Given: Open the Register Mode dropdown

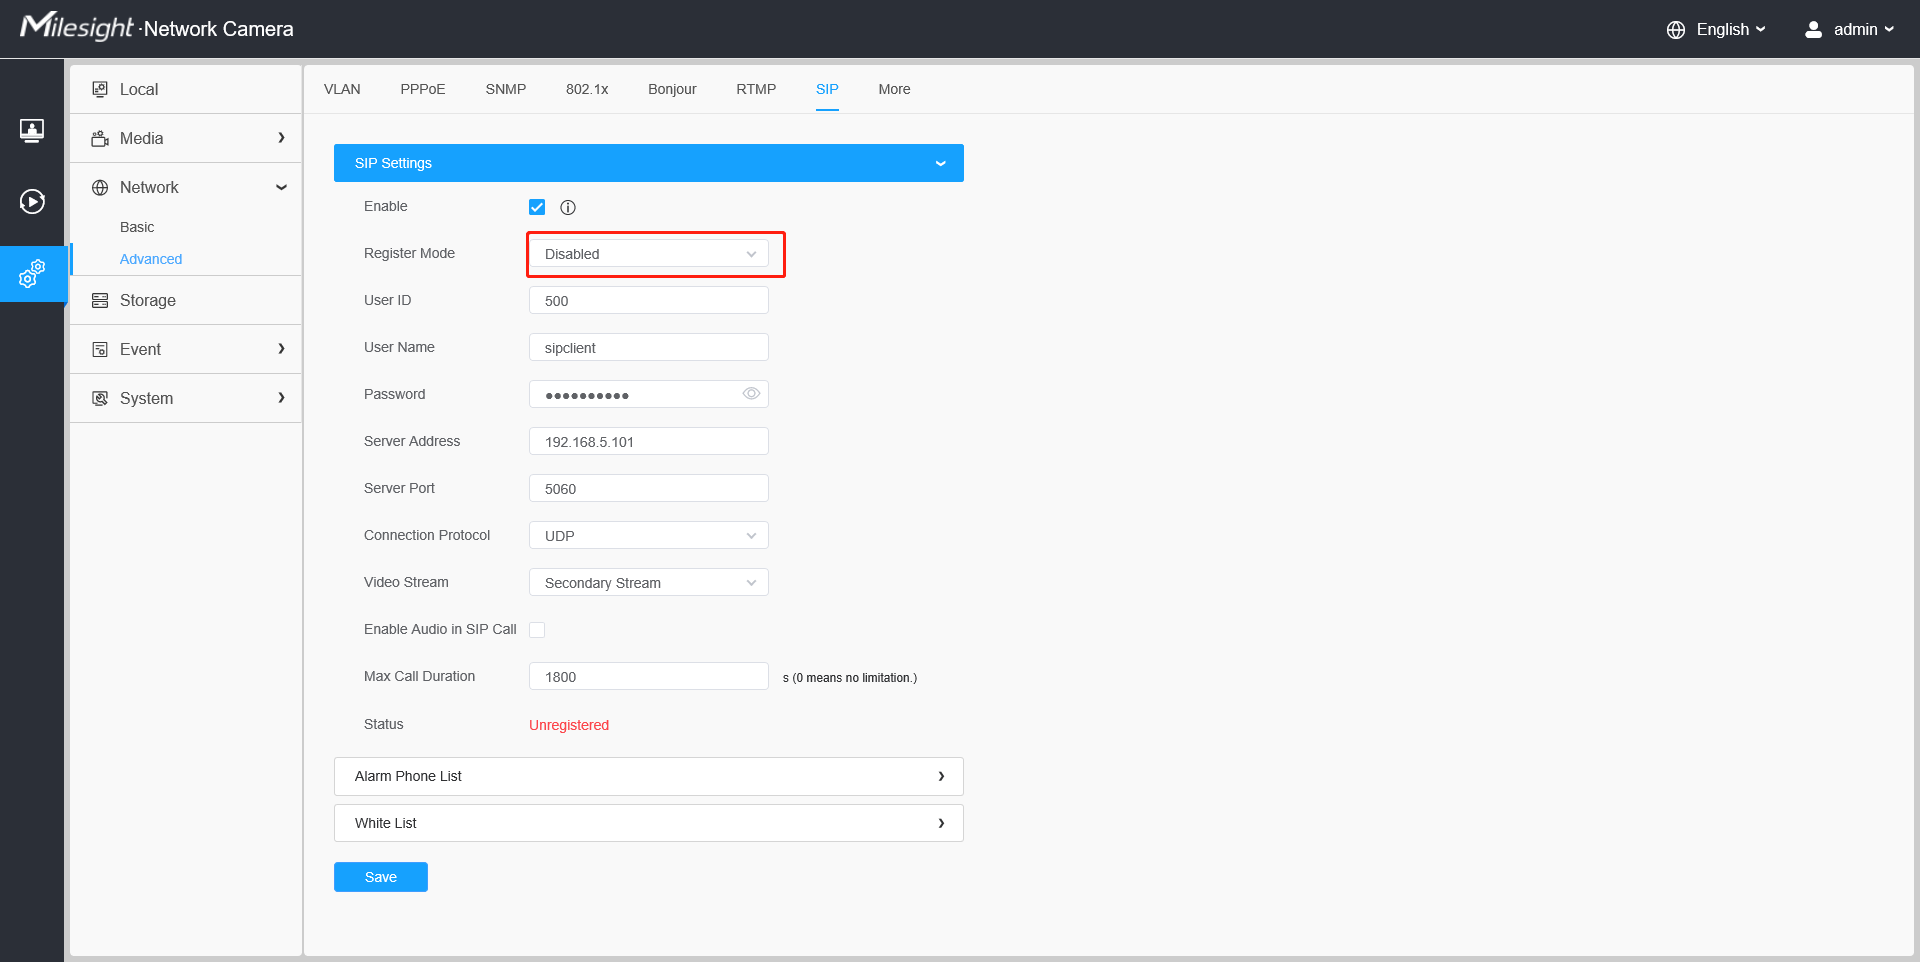Looking at the screenshot, I should 649,254.
